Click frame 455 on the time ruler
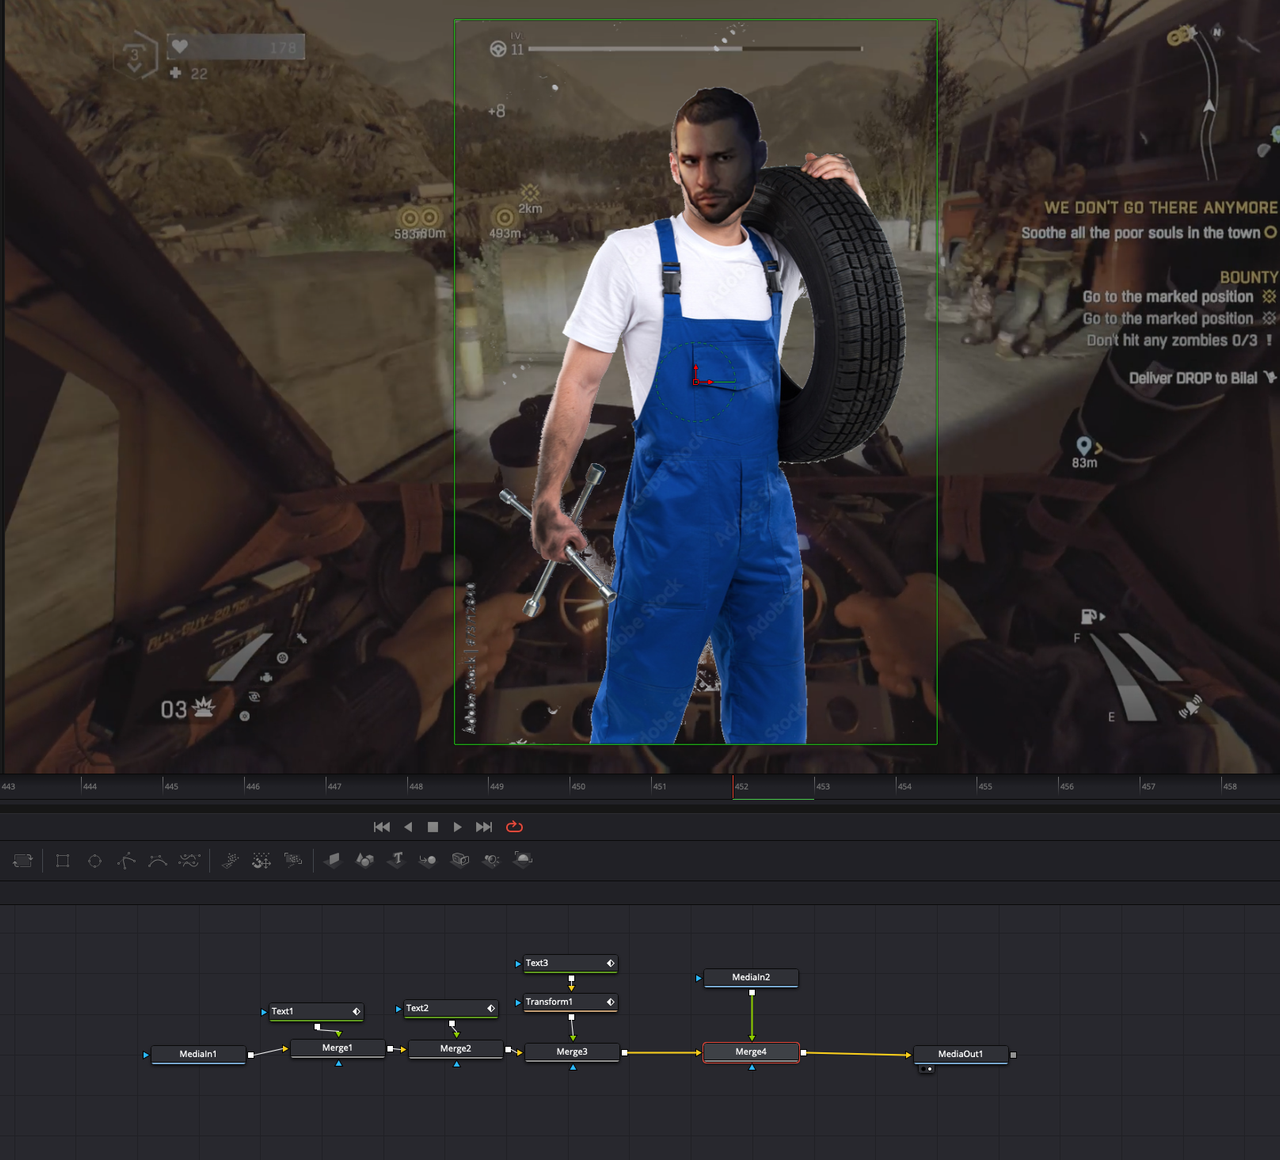 [979, 786]
